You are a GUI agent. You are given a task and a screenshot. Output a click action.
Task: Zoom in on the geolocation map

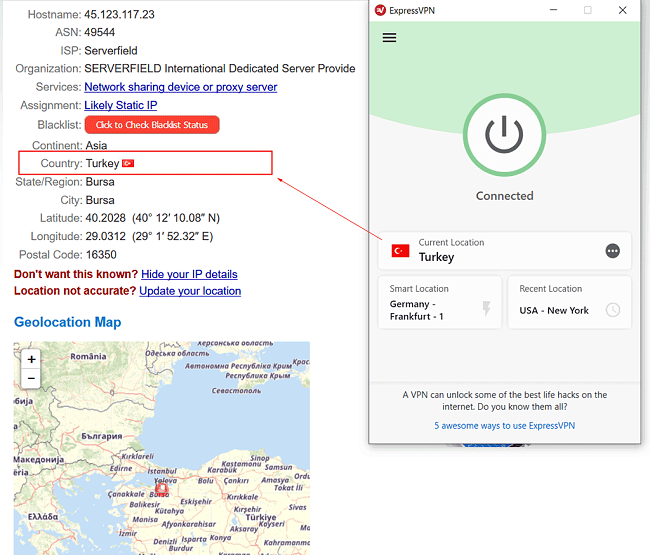[x=31, y=359]
